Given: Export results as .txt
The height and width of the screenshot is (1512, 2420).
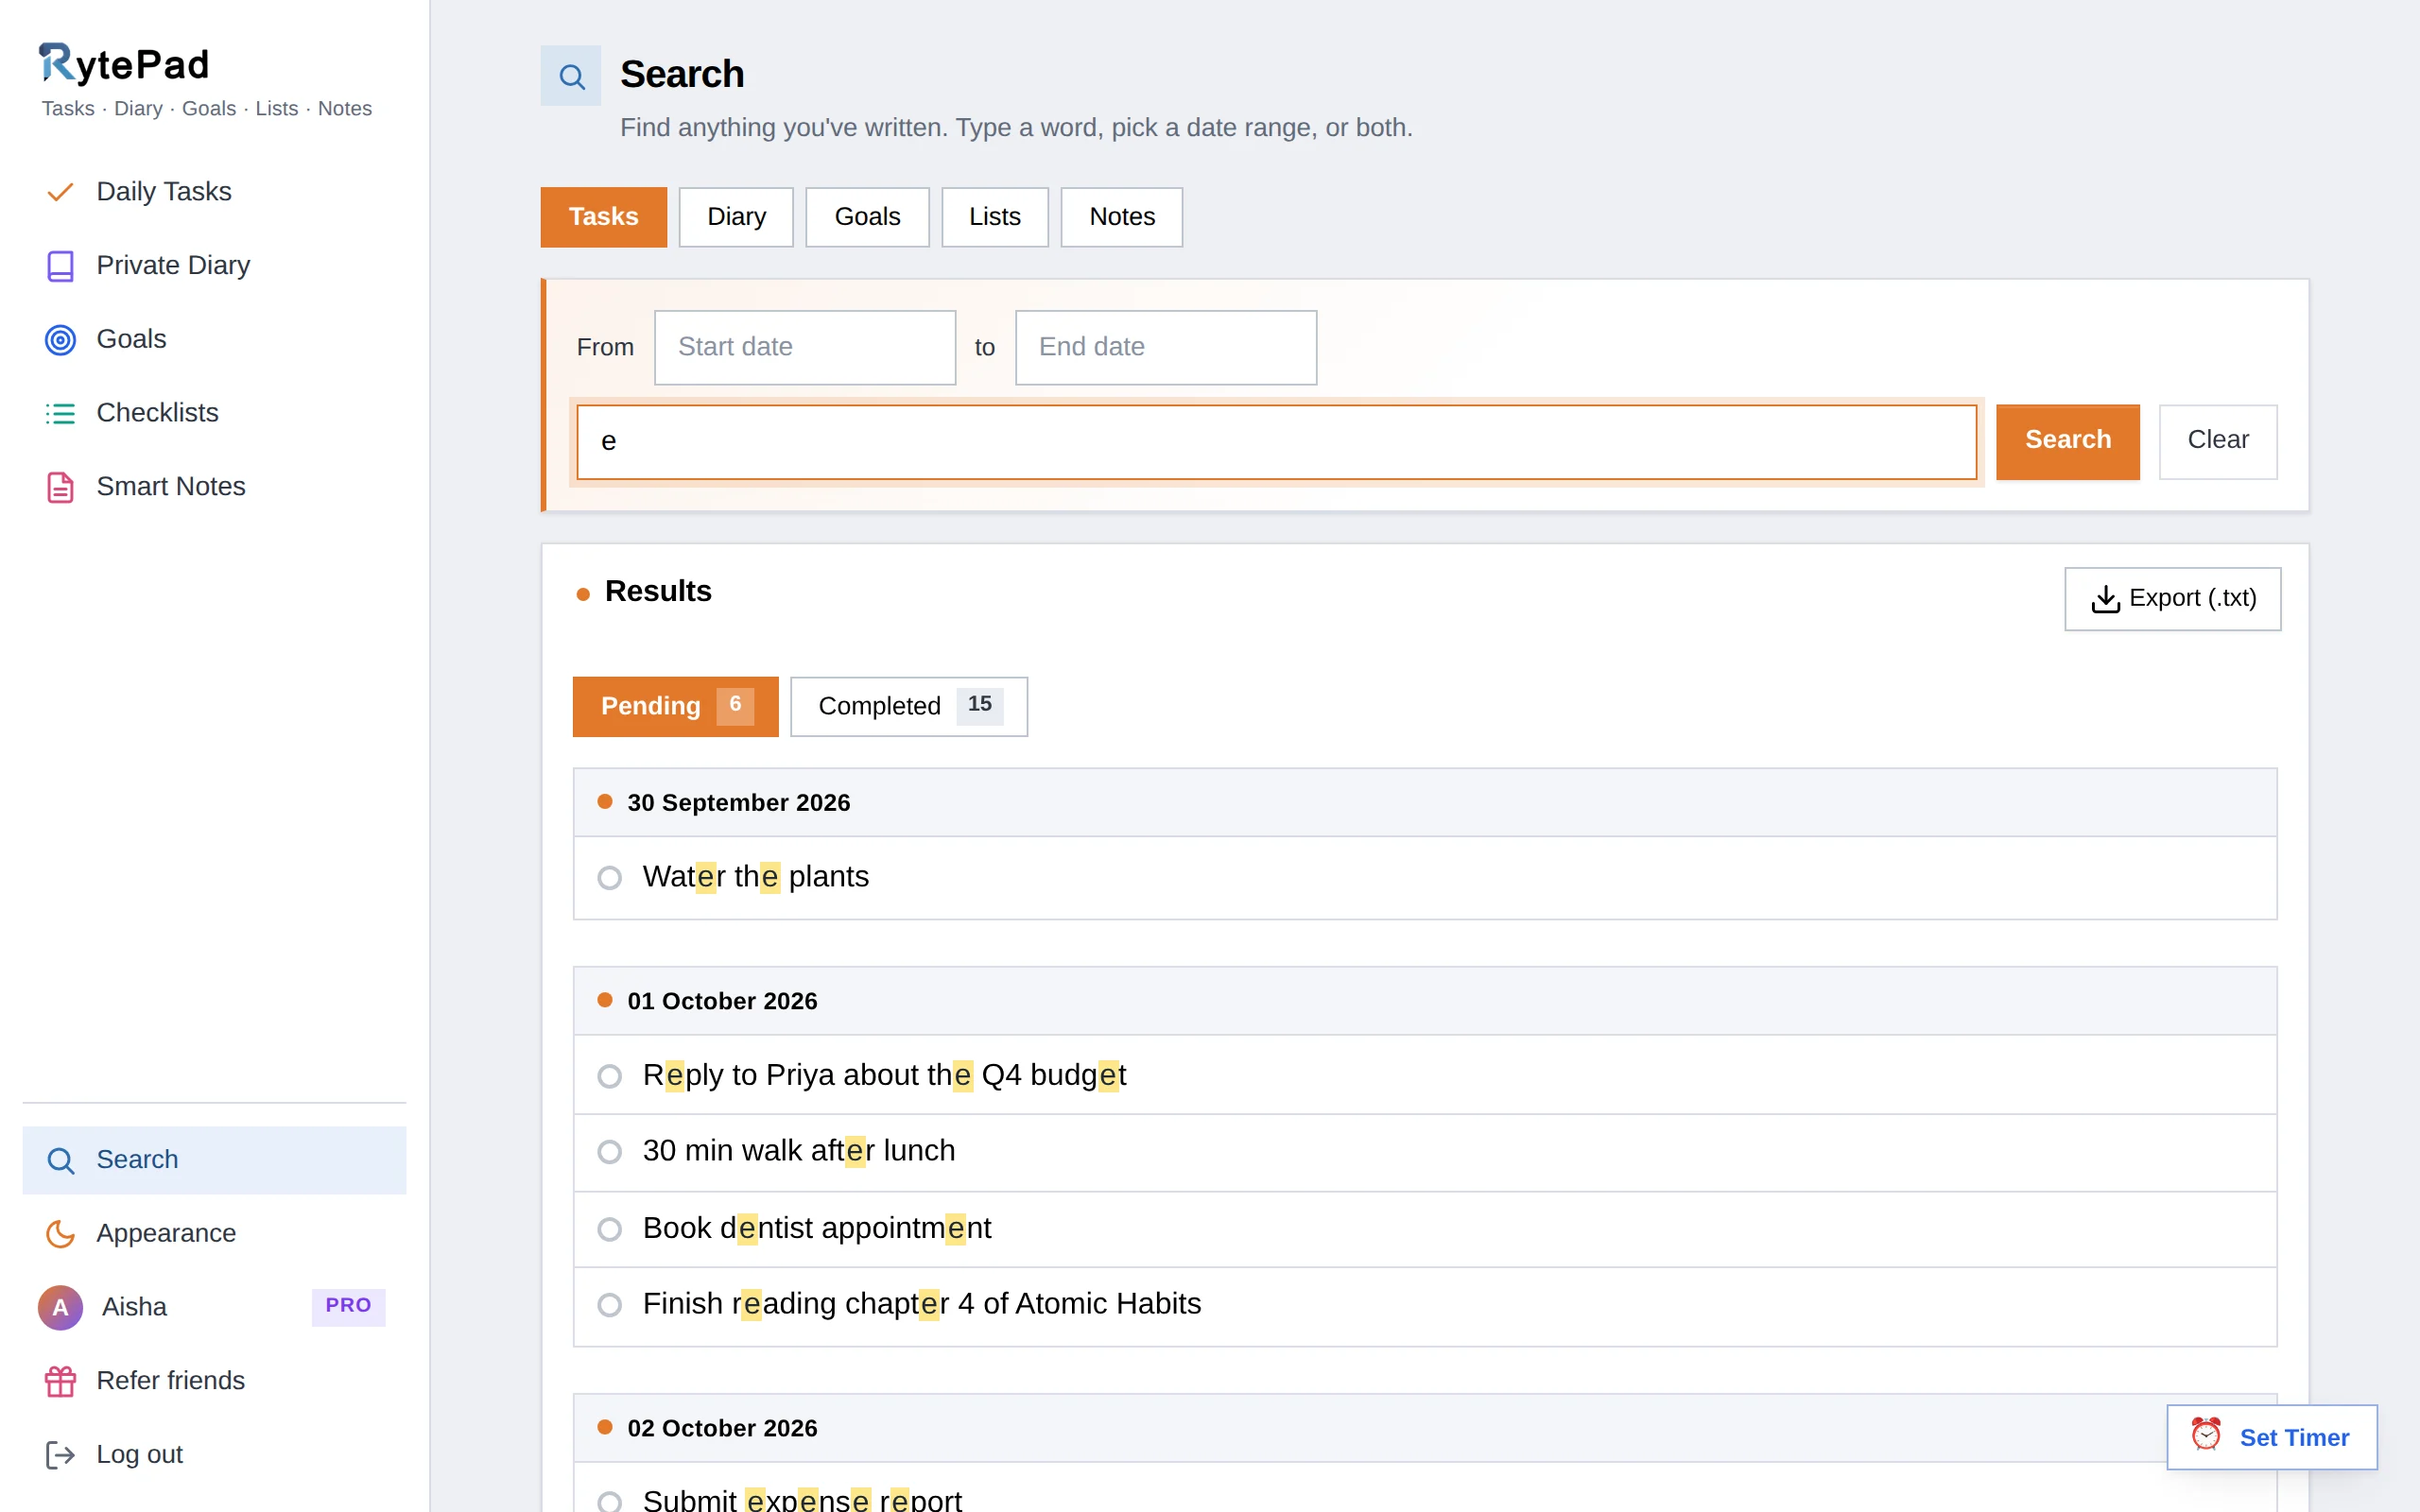Looking at the screenshot, I should (2172, 598).
